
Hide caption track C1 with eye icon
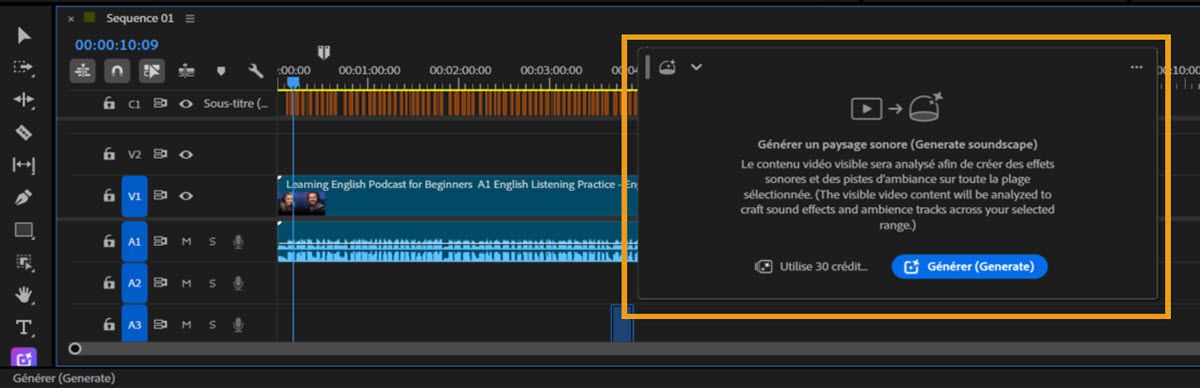tap(186, 103)
